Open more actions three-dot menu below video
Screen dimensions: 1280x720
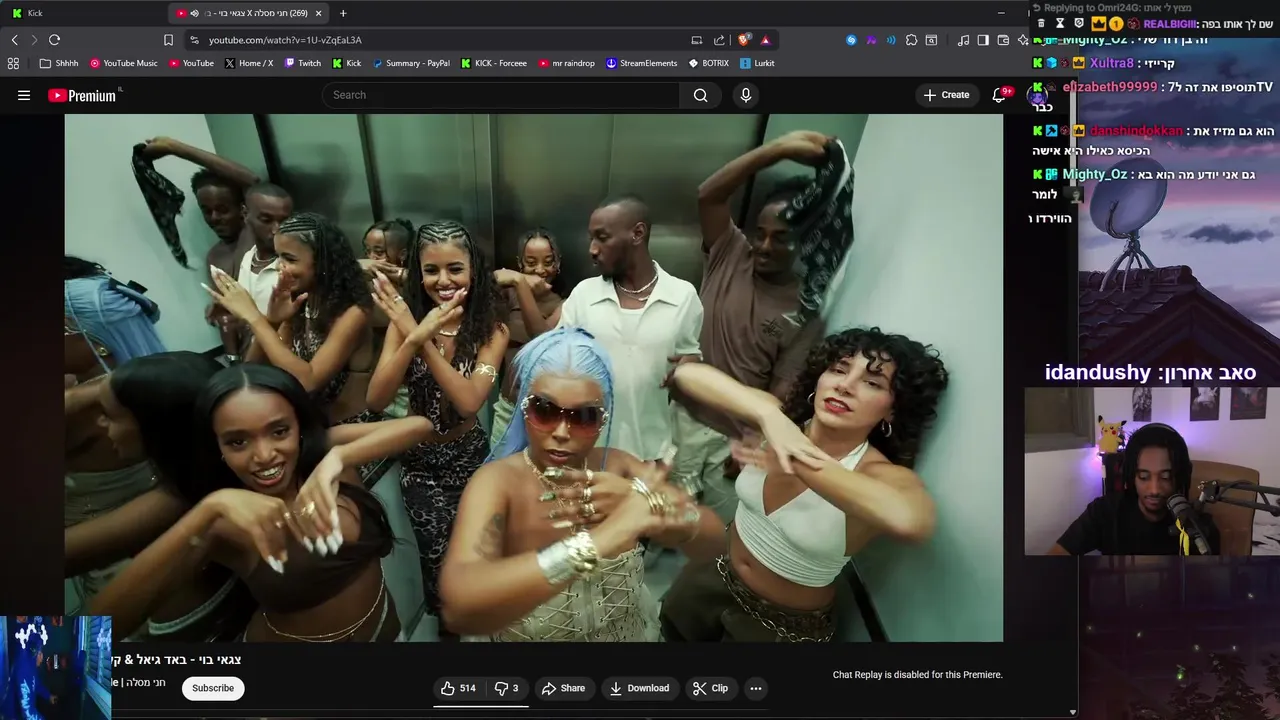point(756,688)
